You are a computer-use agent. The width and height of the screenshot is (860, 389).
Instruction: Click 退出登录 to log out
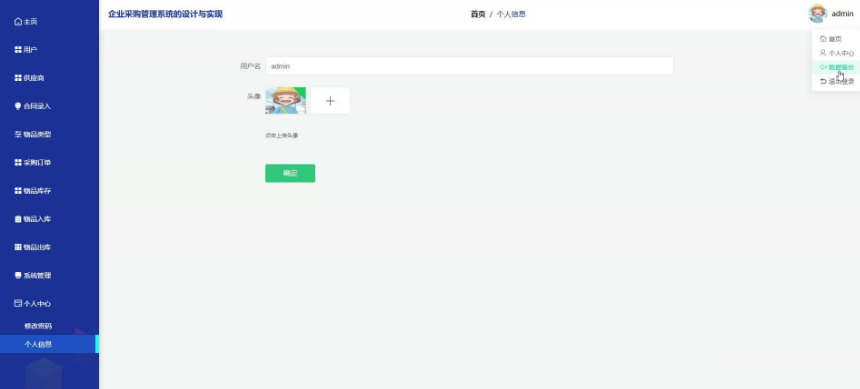(x=836, y=81)
